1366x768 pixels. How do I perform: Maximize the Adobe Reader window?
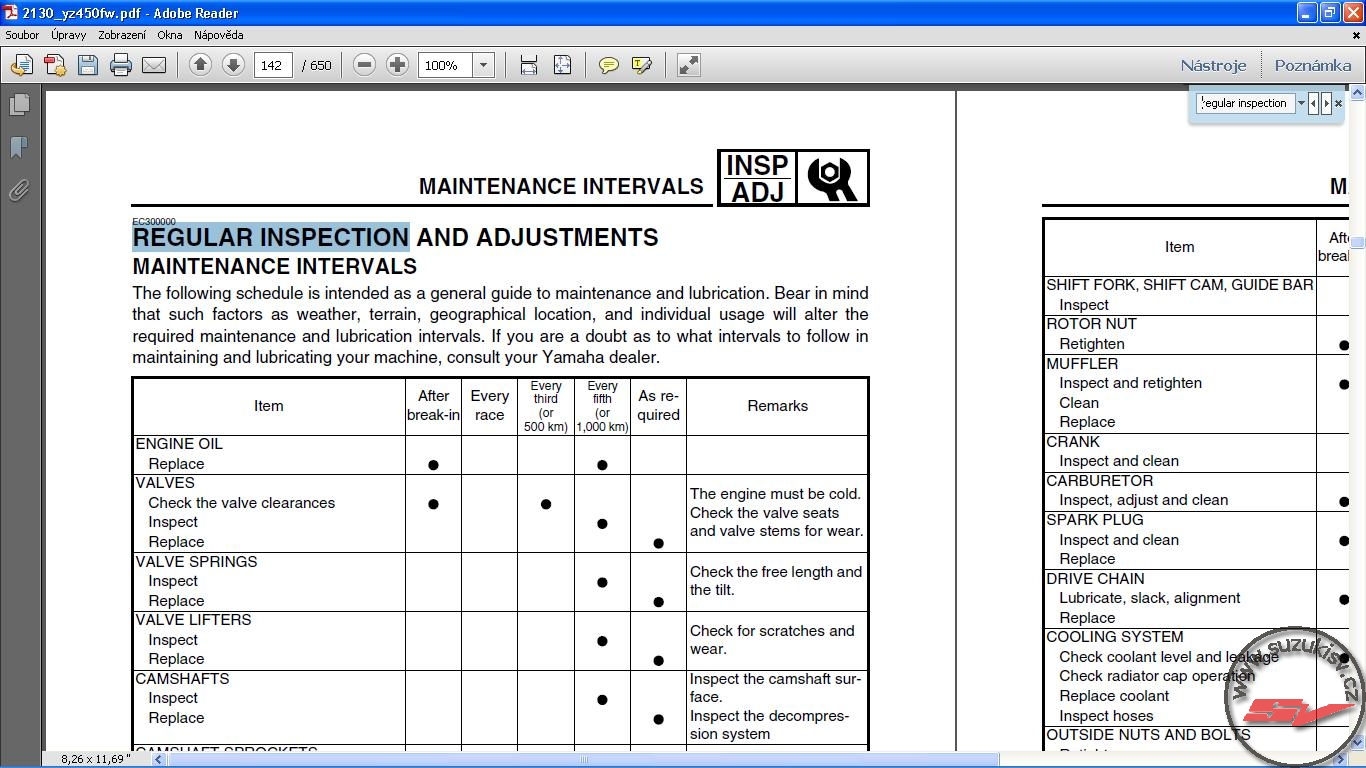(x=1330, y=13)
